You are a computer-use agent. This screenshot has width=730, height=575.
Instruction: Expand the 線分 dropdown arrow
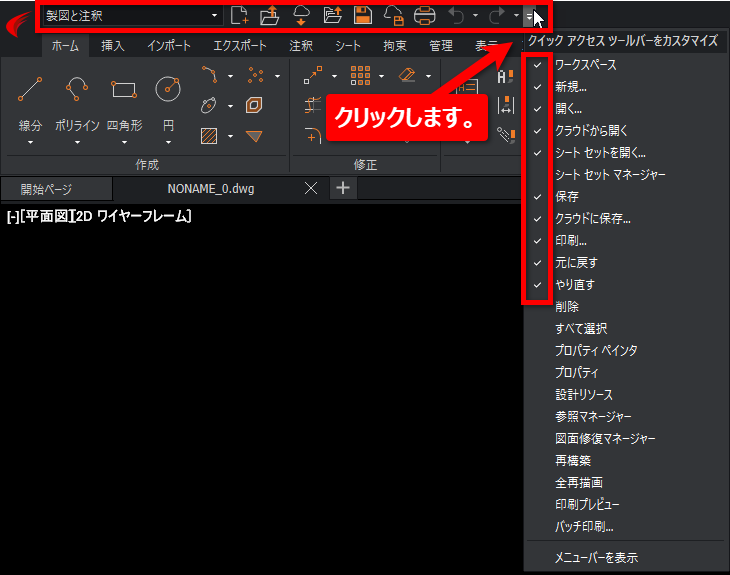point(30,142)
